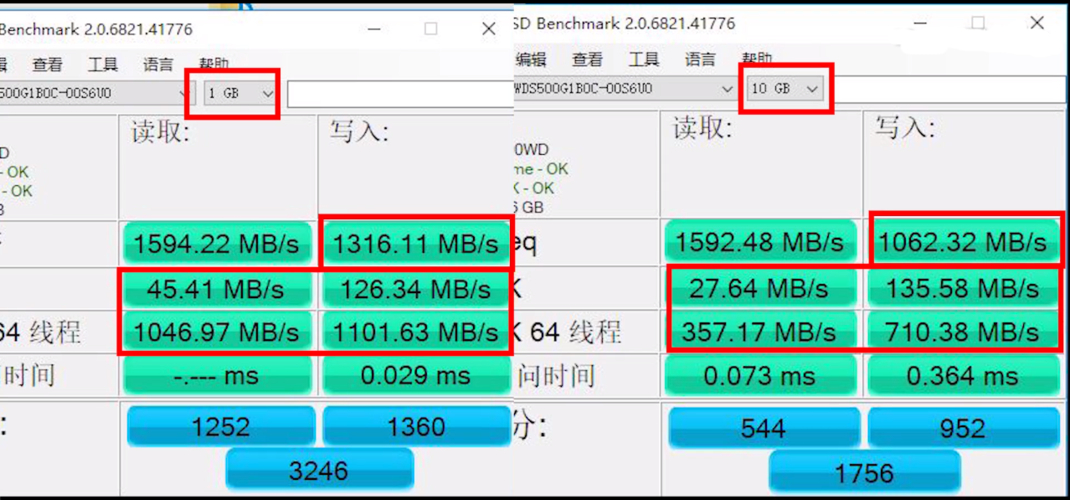This screenshot has height=500, width=1070.
Task: Expand the 1 GB test size dropdown
Action: tap(241, 93)
